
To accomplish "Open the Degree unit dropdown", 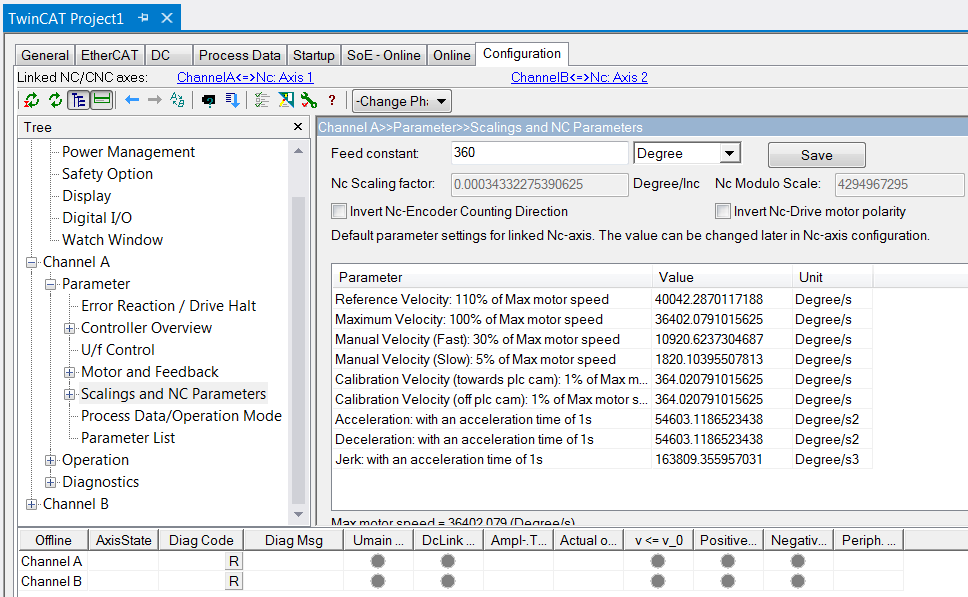I will pyautogui.click(x=730, y=153).
